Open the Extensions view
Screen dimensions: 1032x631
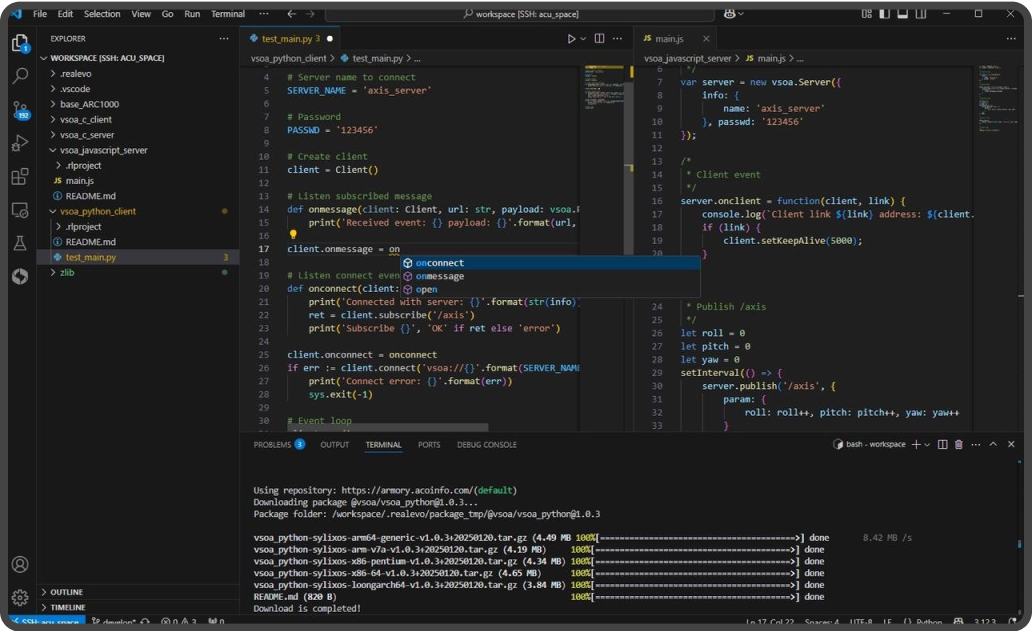pos(20,176)
